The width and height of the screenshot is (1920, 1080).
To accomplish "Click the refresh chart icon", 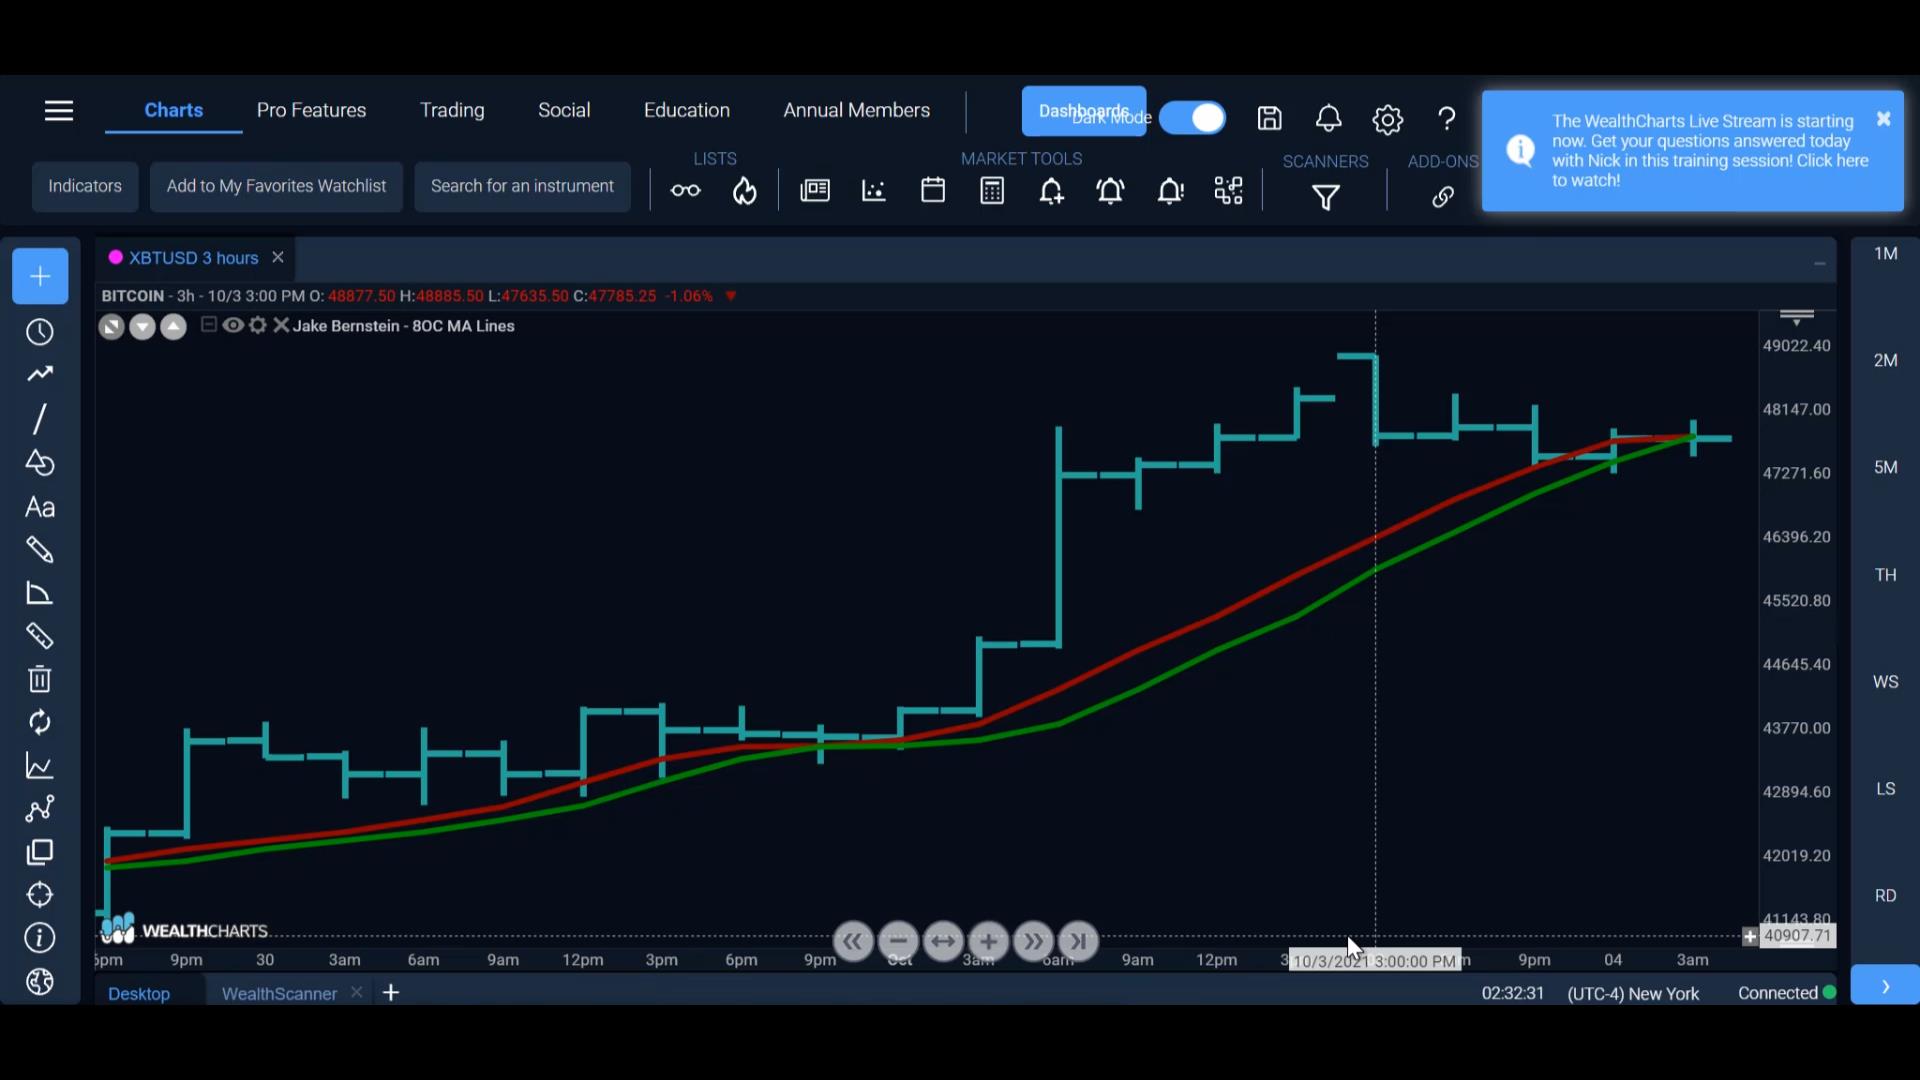I will tap(40, 723).
